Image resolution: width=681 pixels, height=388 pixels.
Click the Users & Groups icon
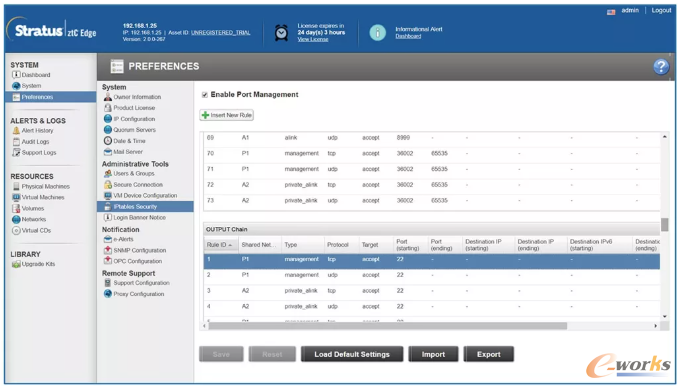tap(108, 173)
